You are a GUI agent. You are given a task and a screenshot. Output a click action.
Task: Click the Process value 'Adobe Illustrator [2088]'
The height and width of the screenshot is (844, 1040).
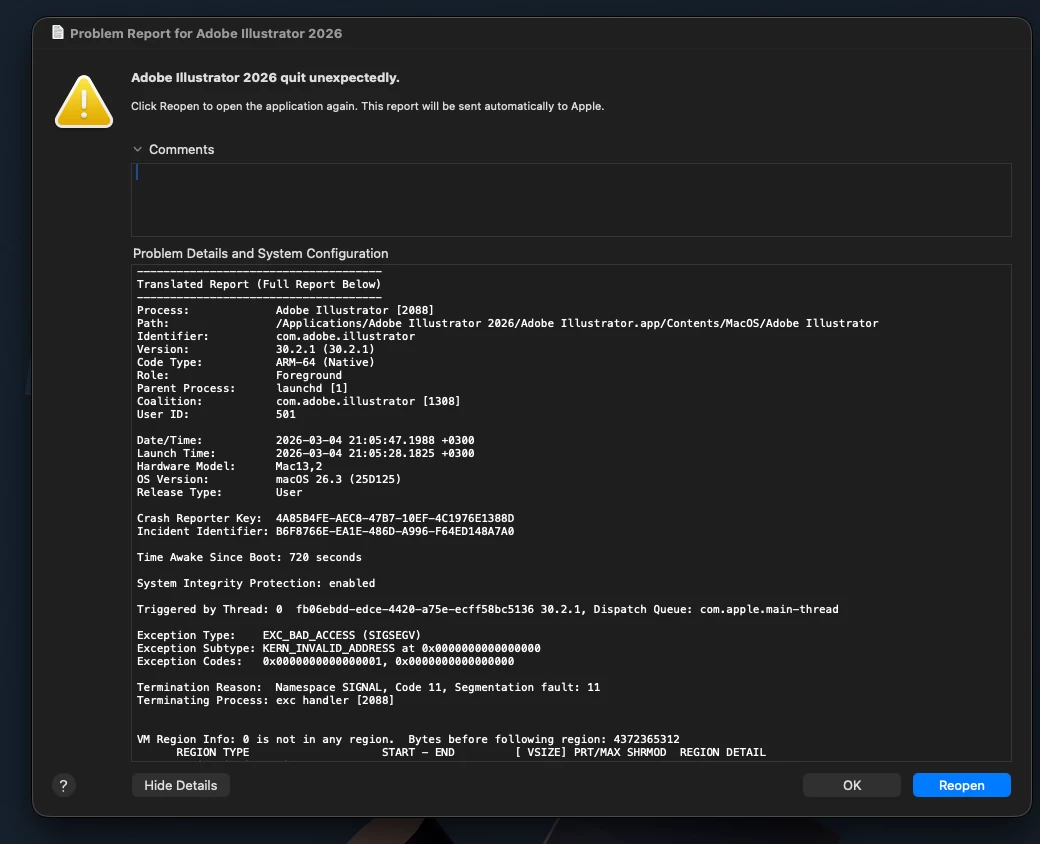tap(355, 310)
